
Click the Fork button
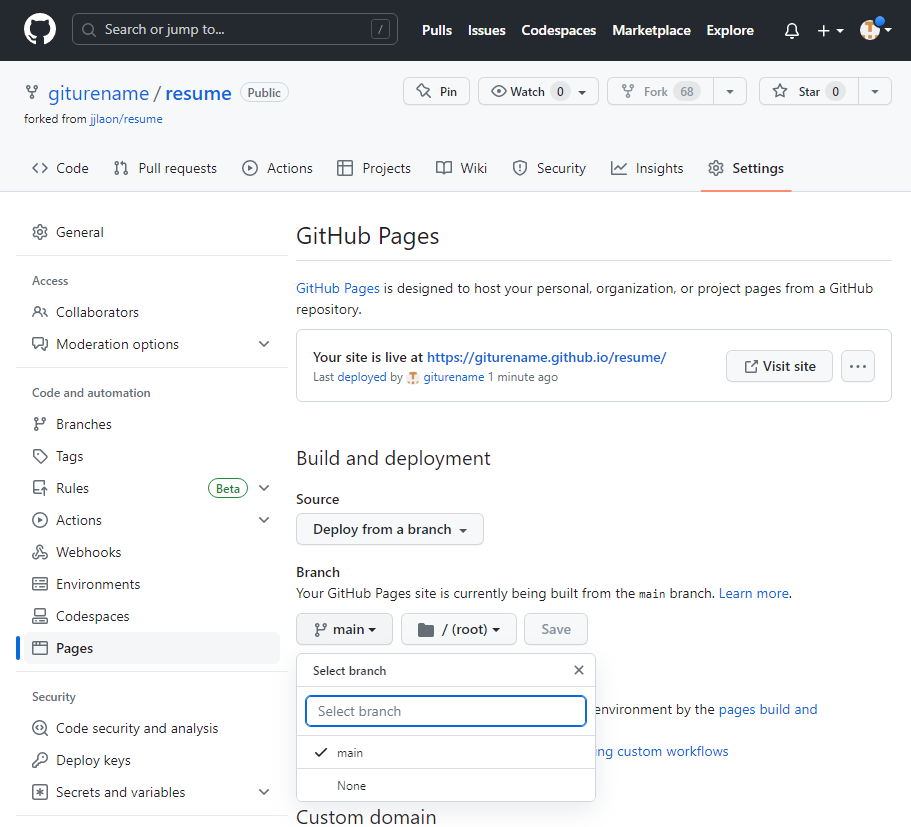(x=660, y=91)
